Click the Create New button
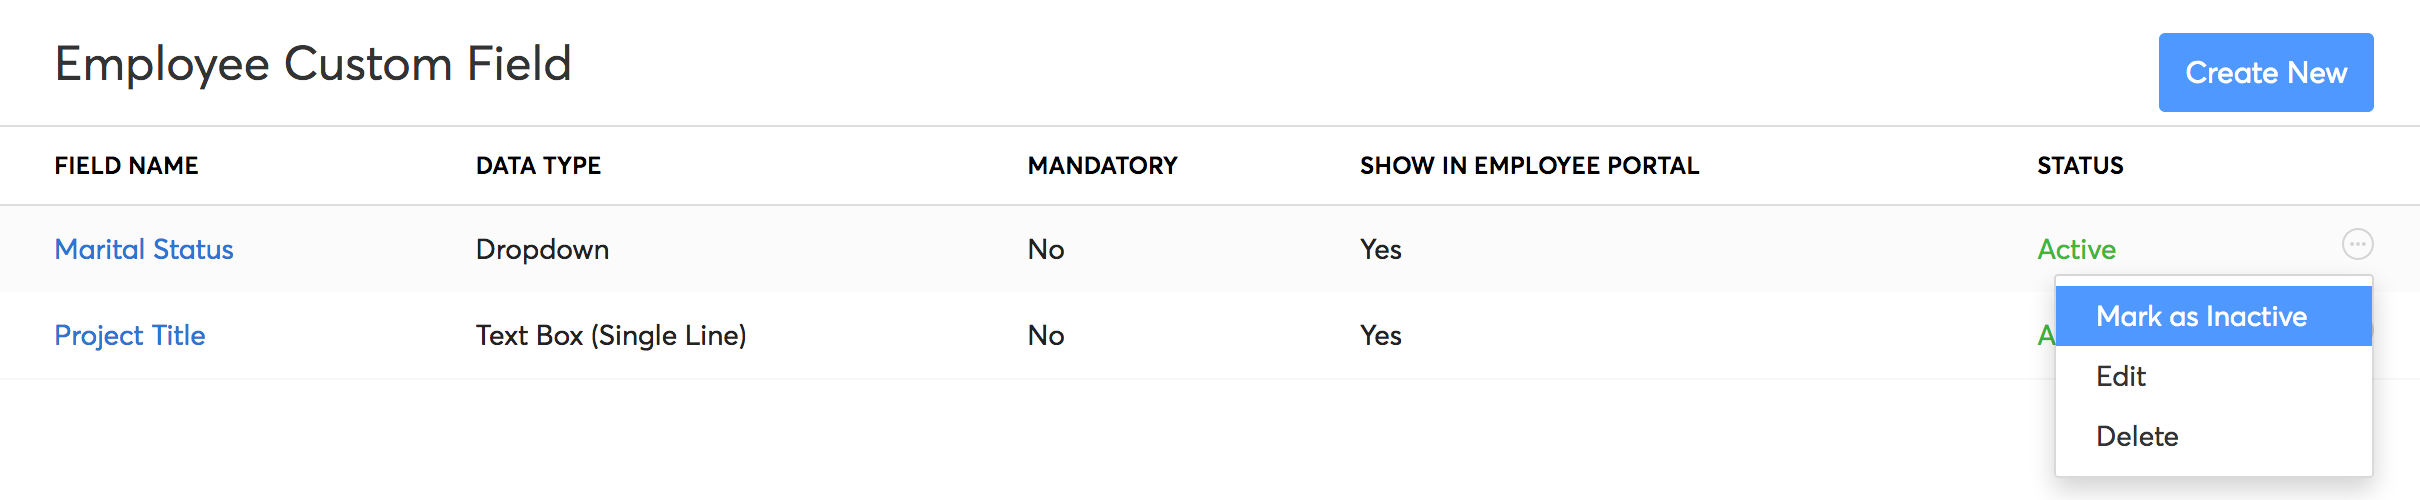Viewport: 2420px width, 500px height. pyautogui.click(x=2265, y=72)
